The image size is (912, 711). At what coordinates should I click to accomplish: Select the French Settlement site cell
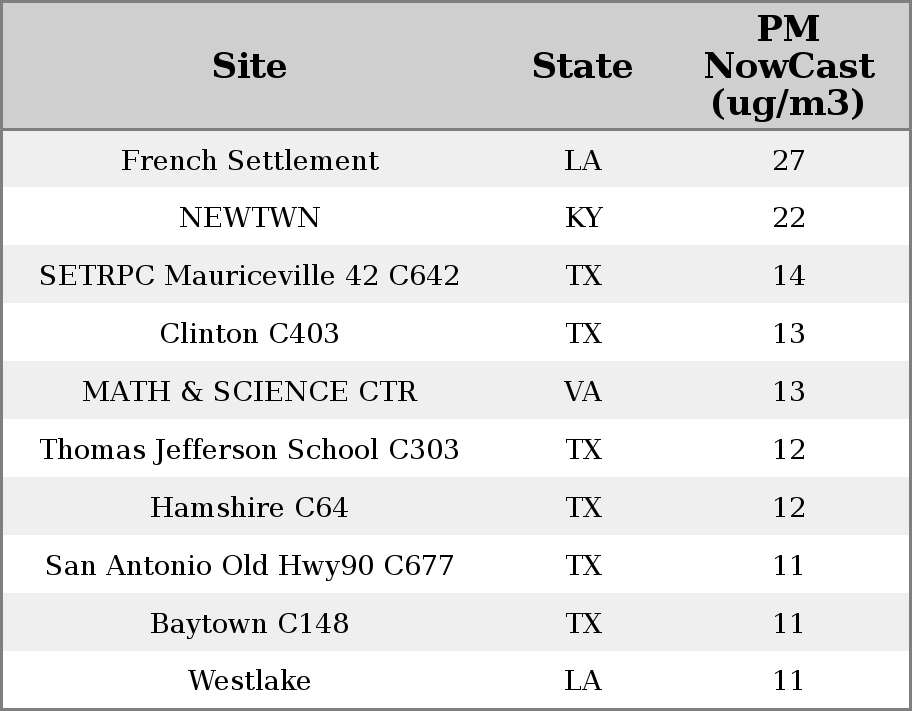pyautogui.click(x=250, y=160)
